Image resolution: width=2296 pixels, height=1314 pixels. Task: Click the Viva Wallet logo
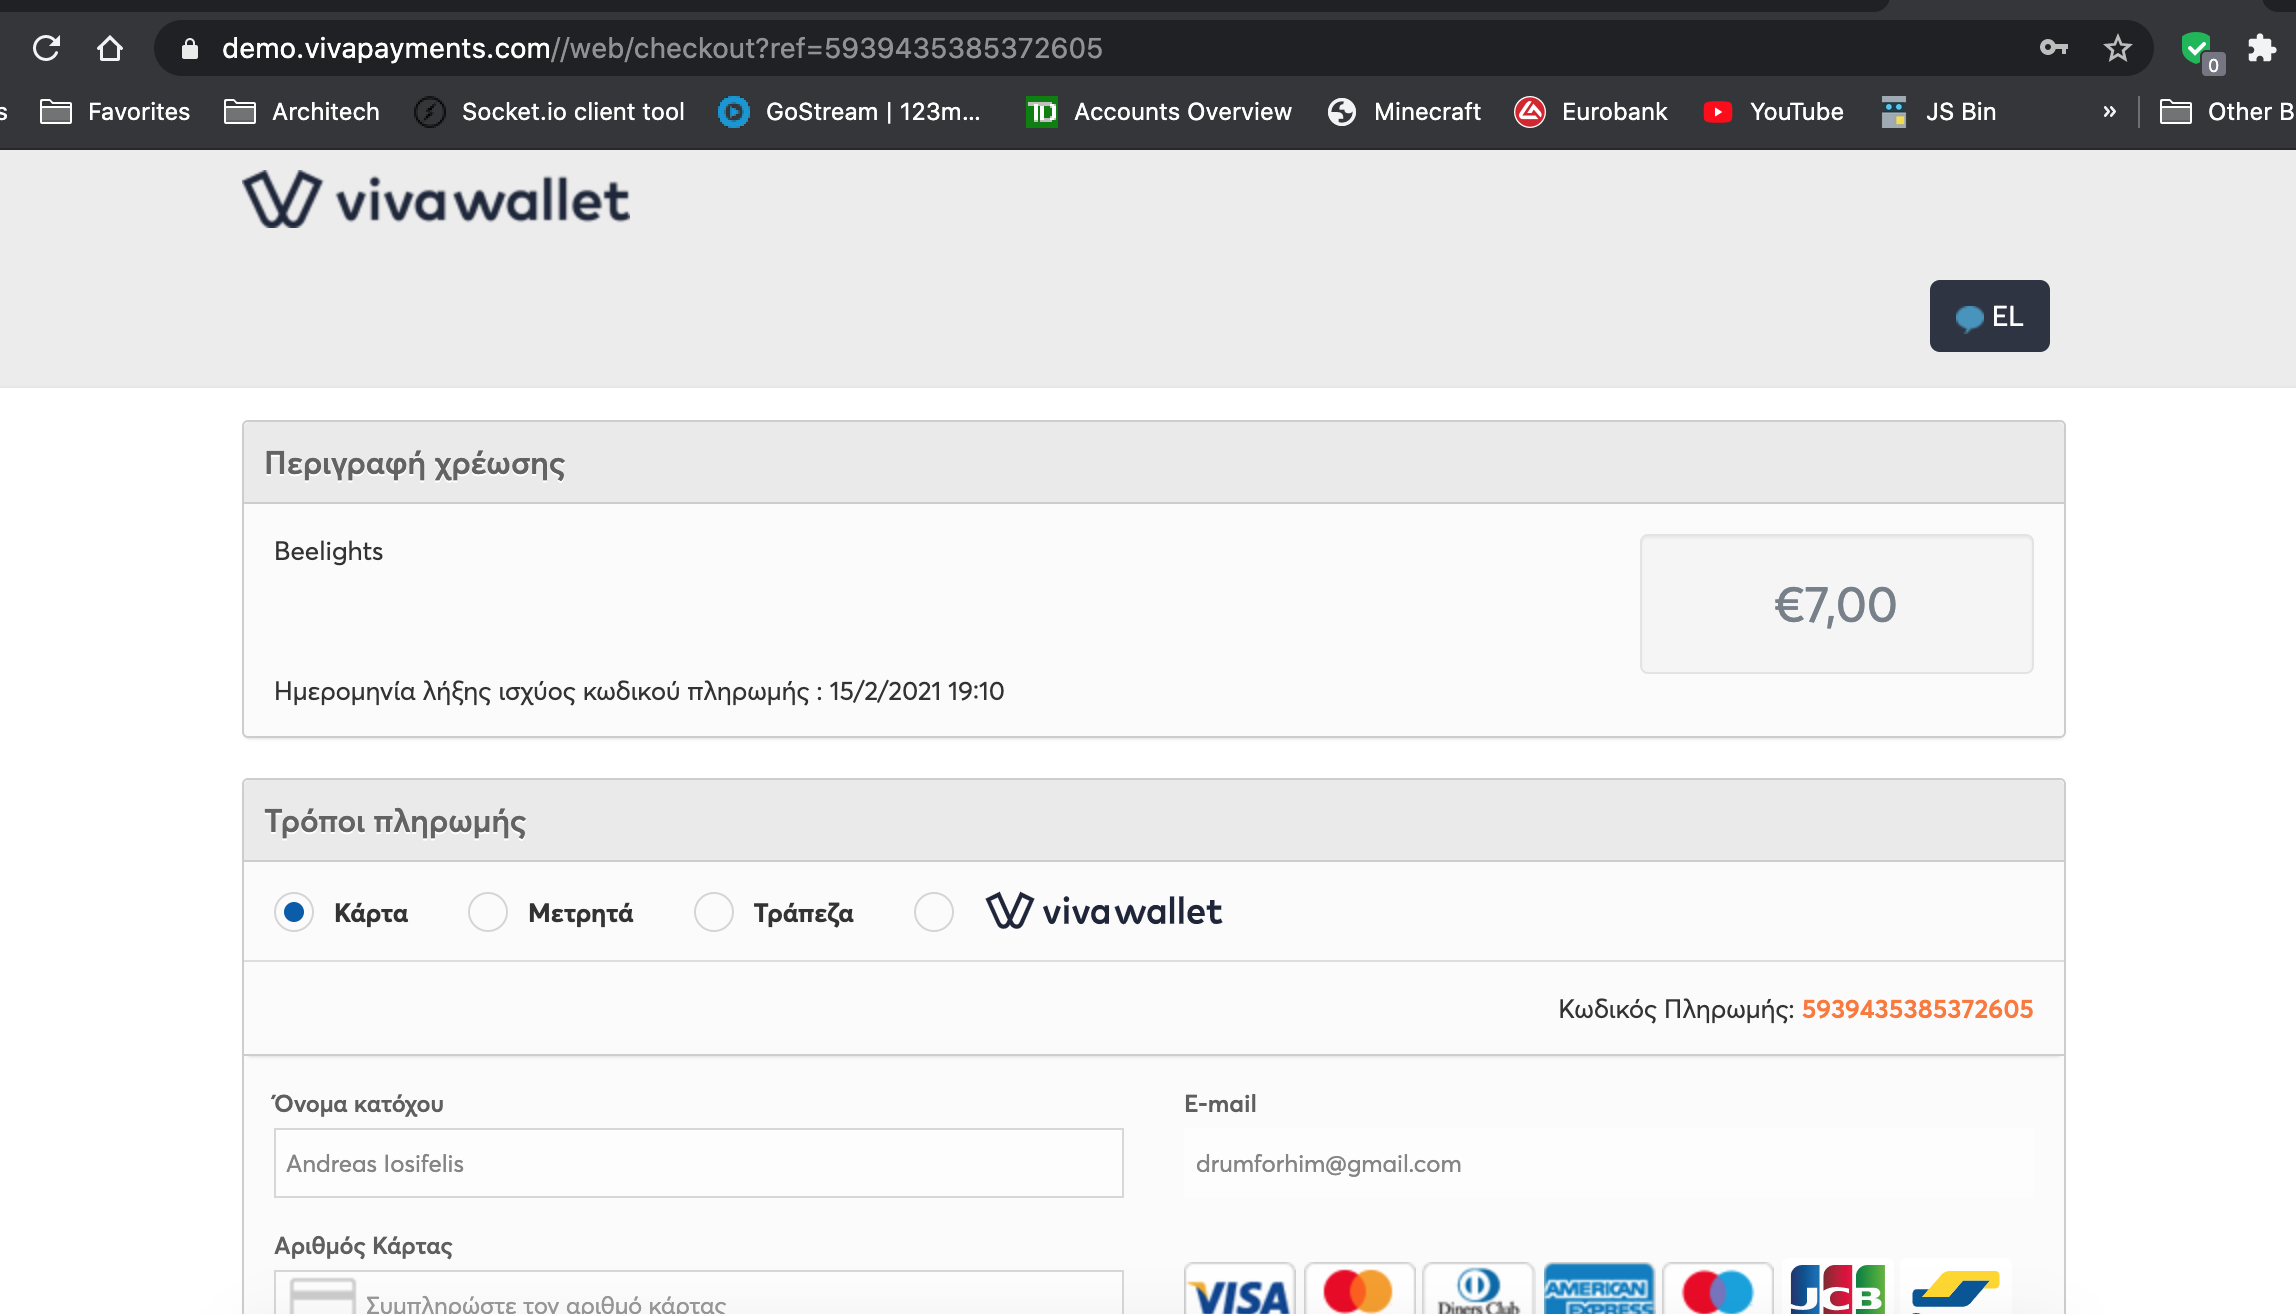pyautogui.click(x=434, y=198)
